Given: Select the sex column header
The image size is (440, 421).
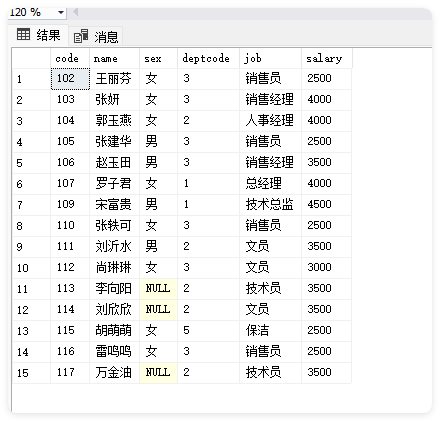Looking at the screenshot, I should [158, 58].
